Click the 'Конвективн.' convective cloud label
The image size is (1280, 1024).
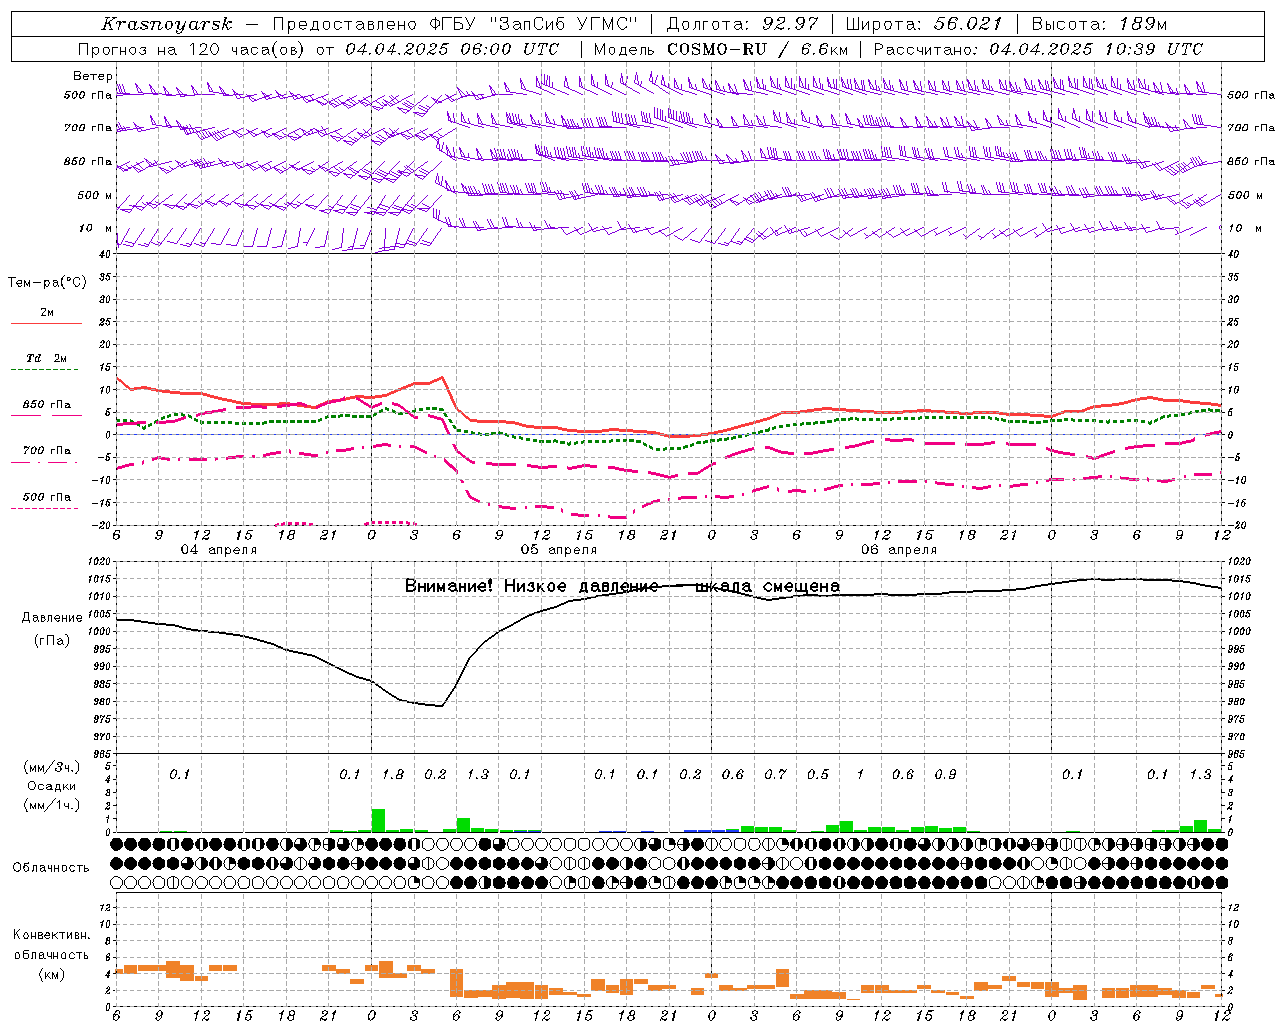coord(51,935)
